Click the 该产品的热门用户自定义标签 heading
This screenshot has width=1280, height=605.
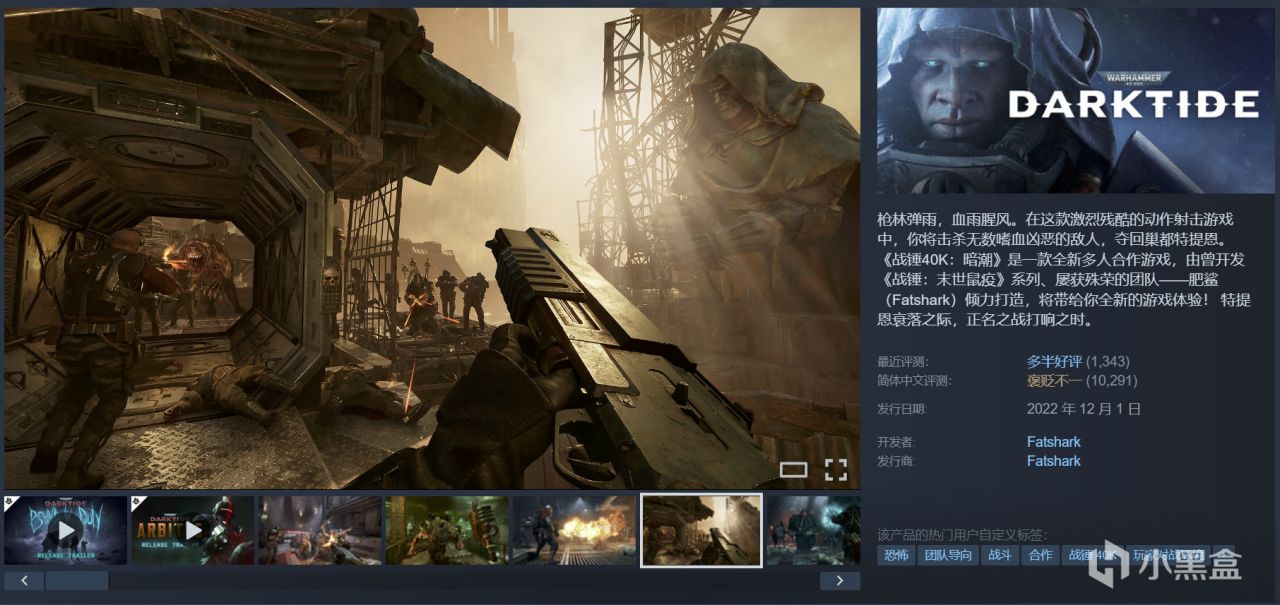point(962,535)
